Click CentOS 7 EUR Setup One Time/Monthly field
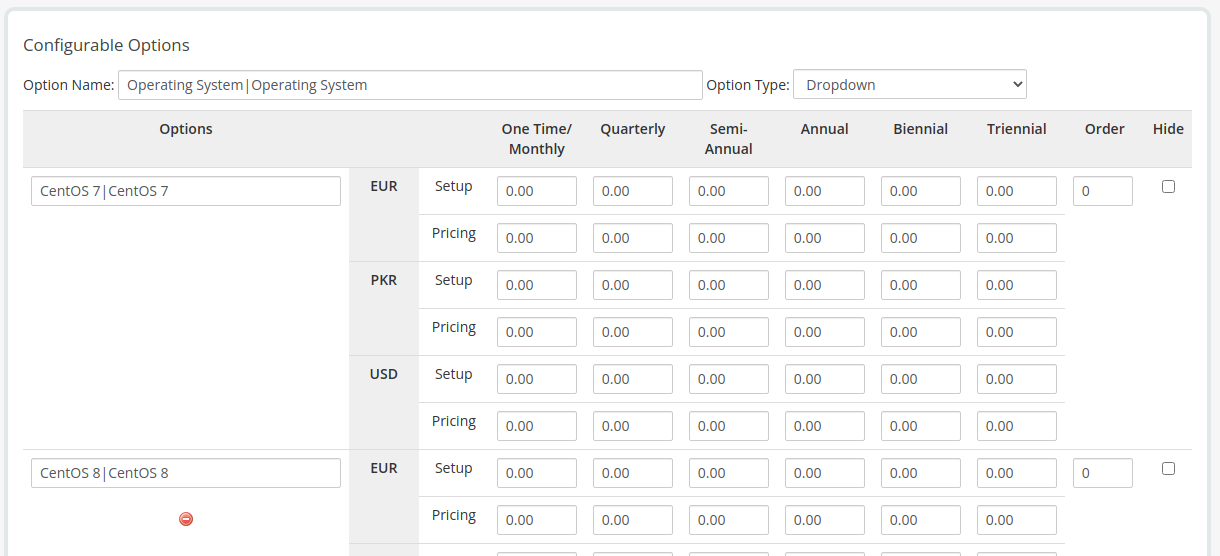Image resolution: width=1220 pixels, height=556 pixels. click(x=537, y=191)
